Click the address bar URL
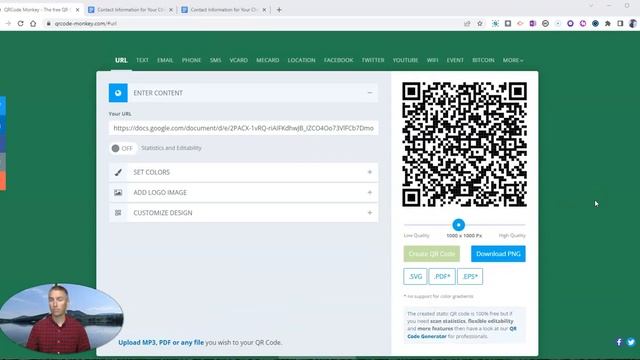Screen dimensions: 640x360 (86, 24)
